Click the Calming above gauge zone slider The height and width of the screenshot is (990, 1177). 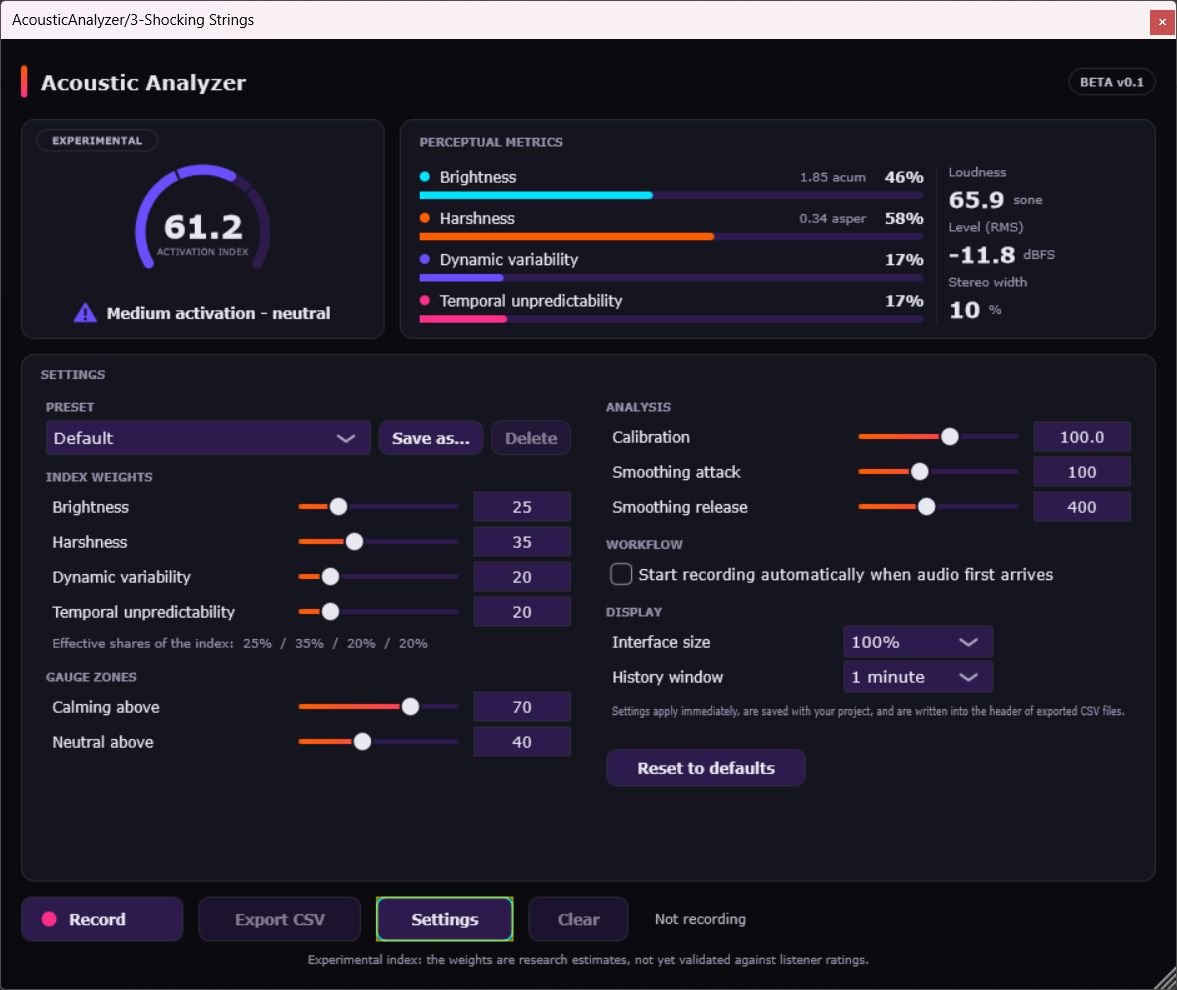tap(378, 706)
